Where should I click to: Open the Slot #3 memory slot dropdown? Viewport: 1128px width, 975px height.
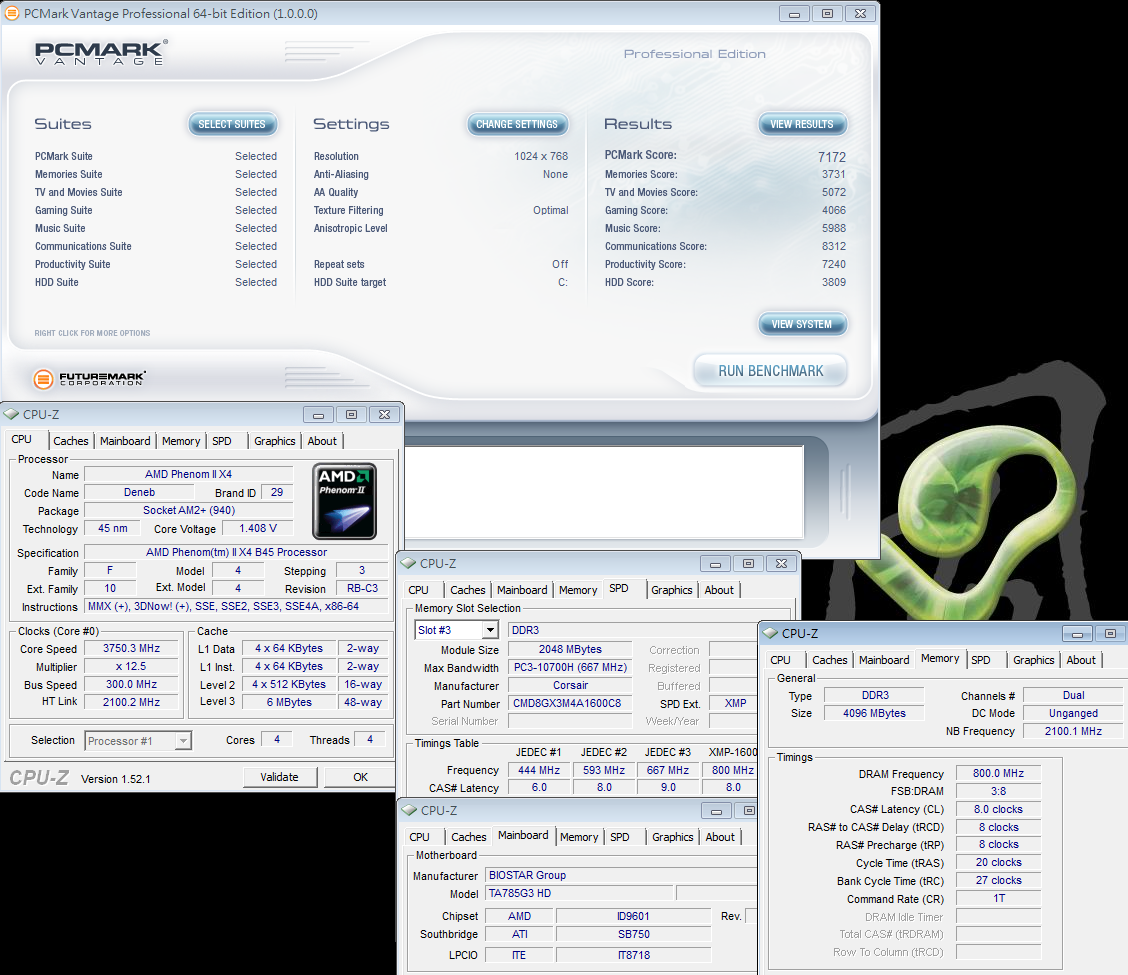click(x=491, y=630)
